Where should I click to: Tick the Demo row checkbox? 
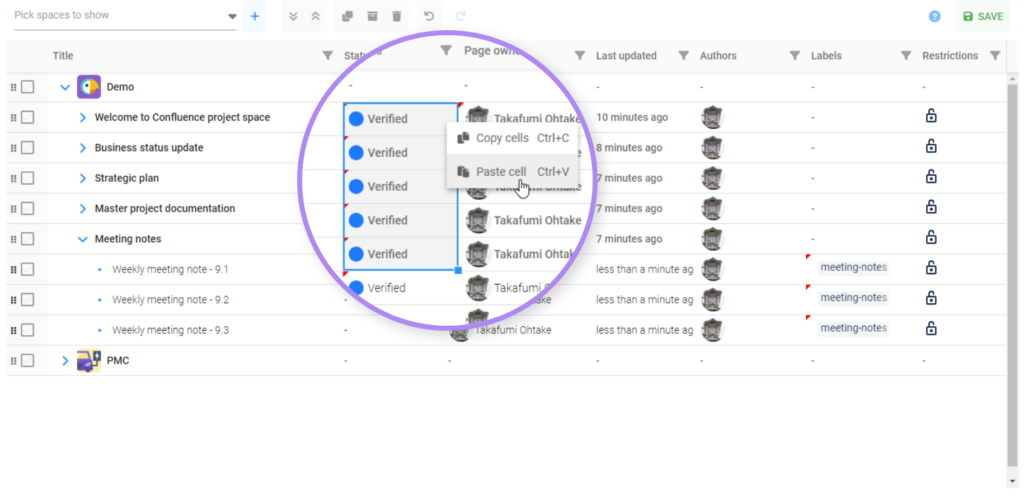point(27,87)
